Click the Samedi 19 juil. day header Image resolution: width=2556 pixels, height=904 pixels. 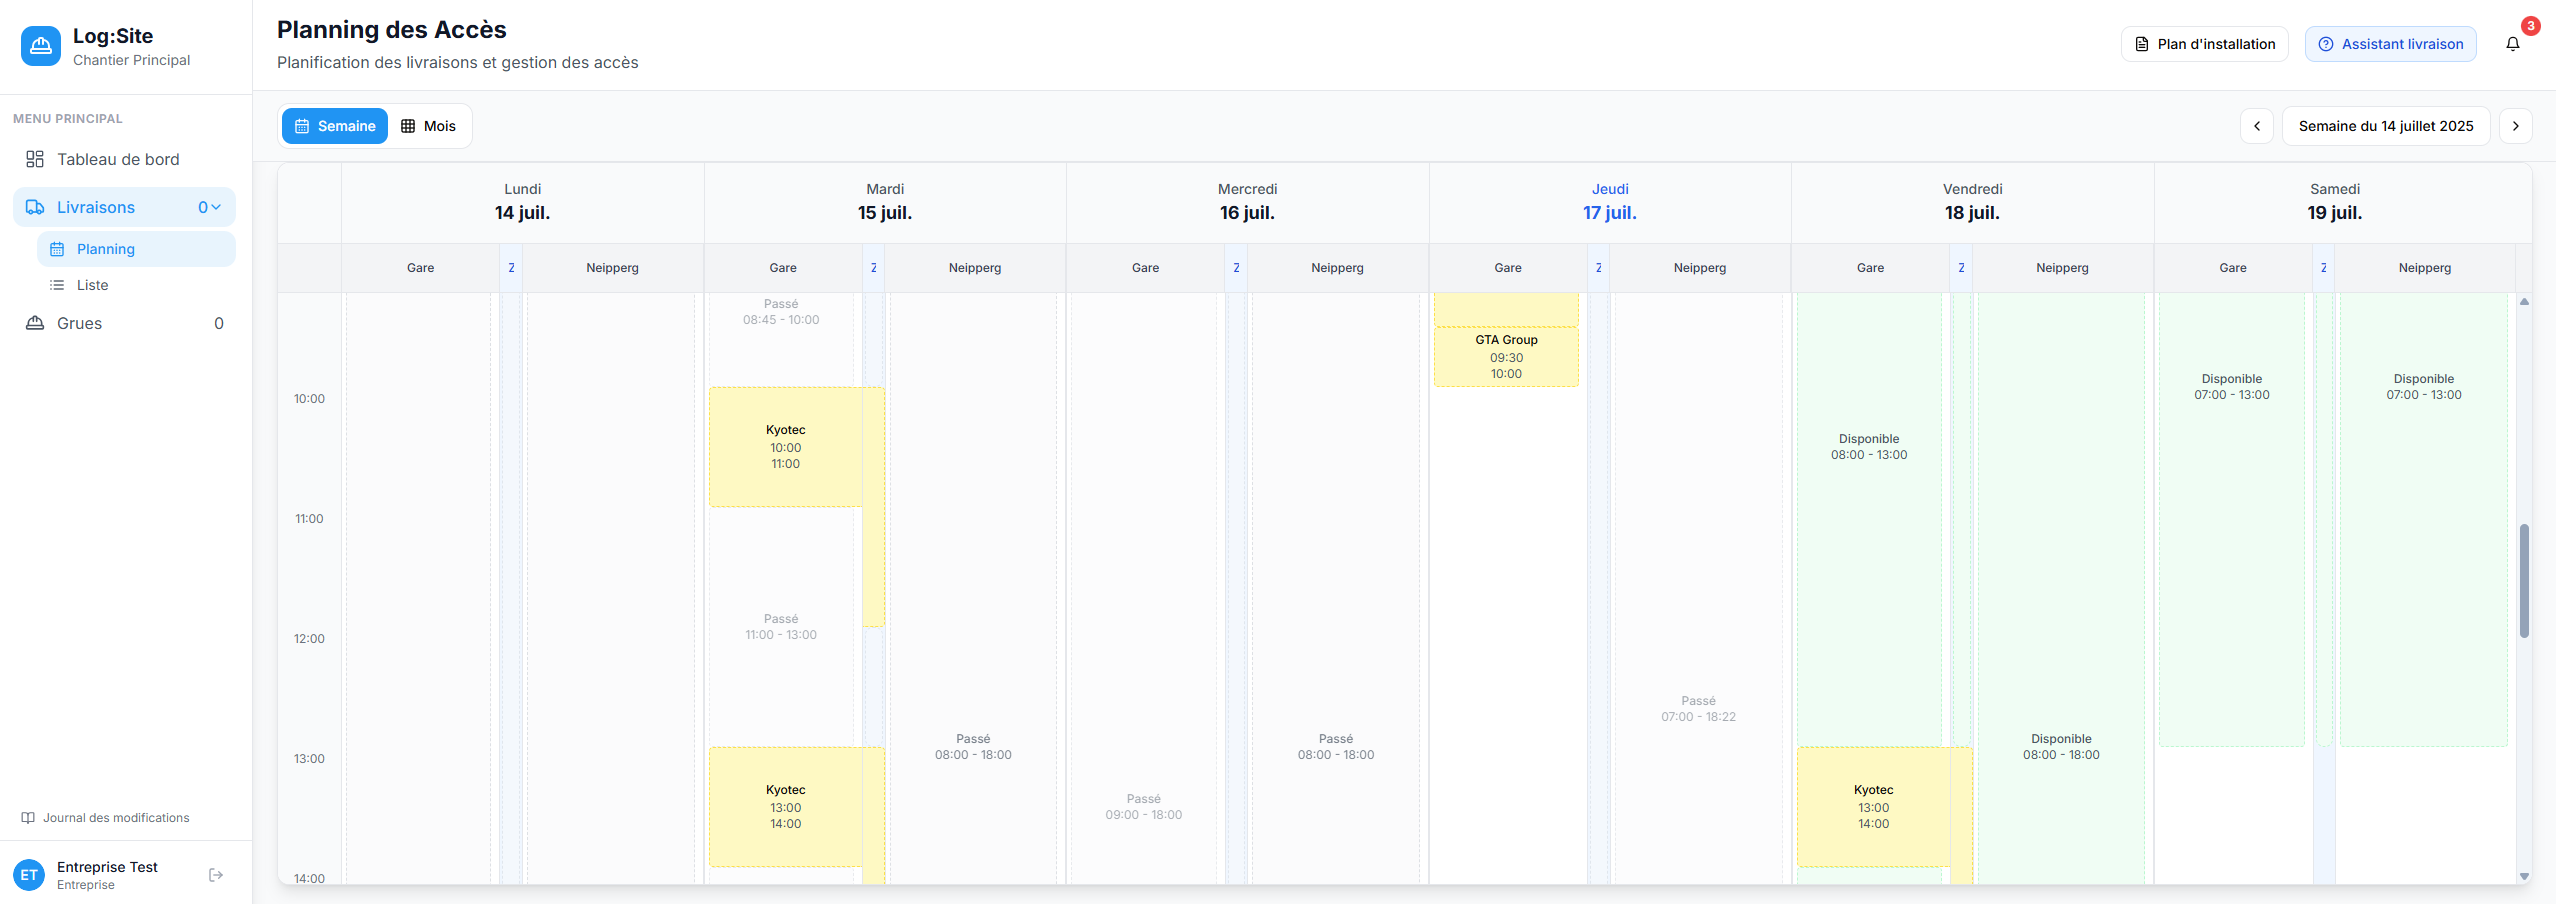(x=2335, y=203)
